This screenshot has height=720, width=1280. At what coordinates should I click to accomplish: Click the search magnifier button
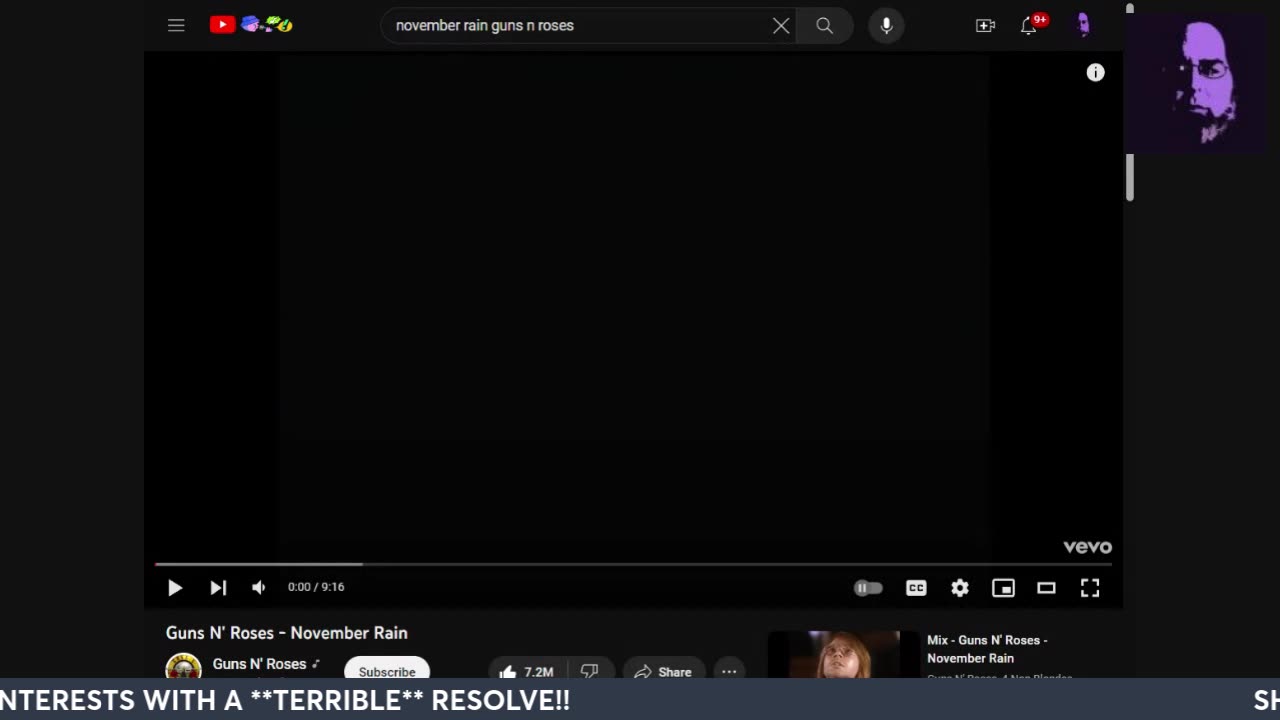tap(824, 26)
